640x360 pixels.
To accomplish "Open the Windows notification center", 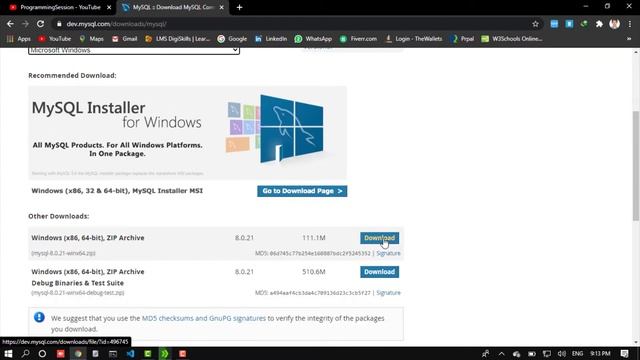I will (x=624, y=354).
